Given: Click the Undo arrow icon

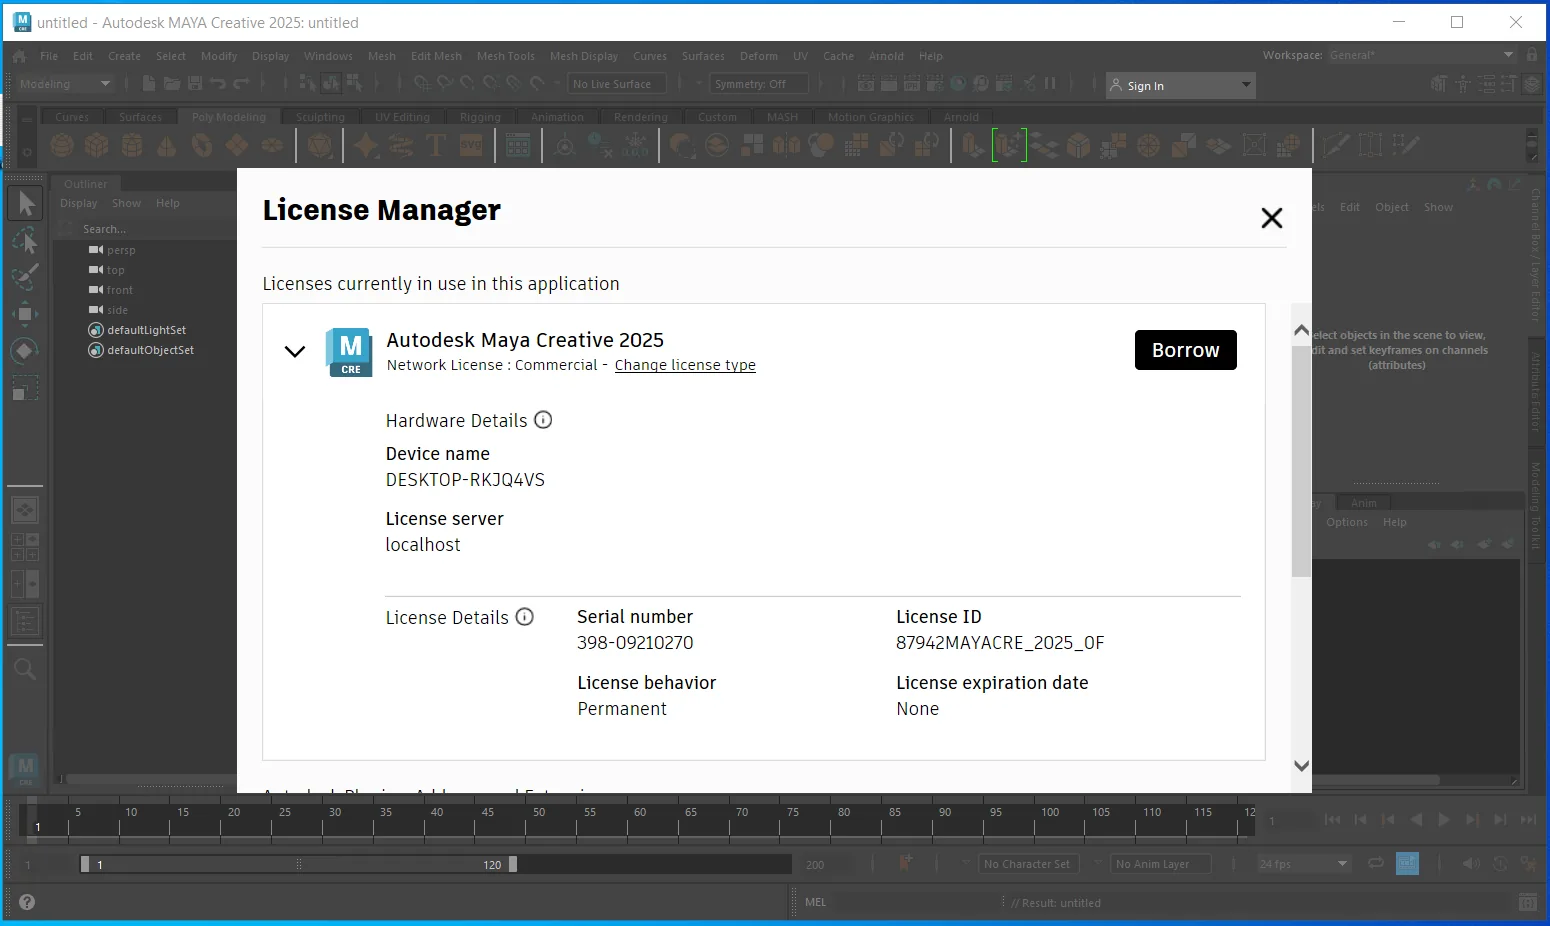Looking at the screenshot, I should pos(218,84).
